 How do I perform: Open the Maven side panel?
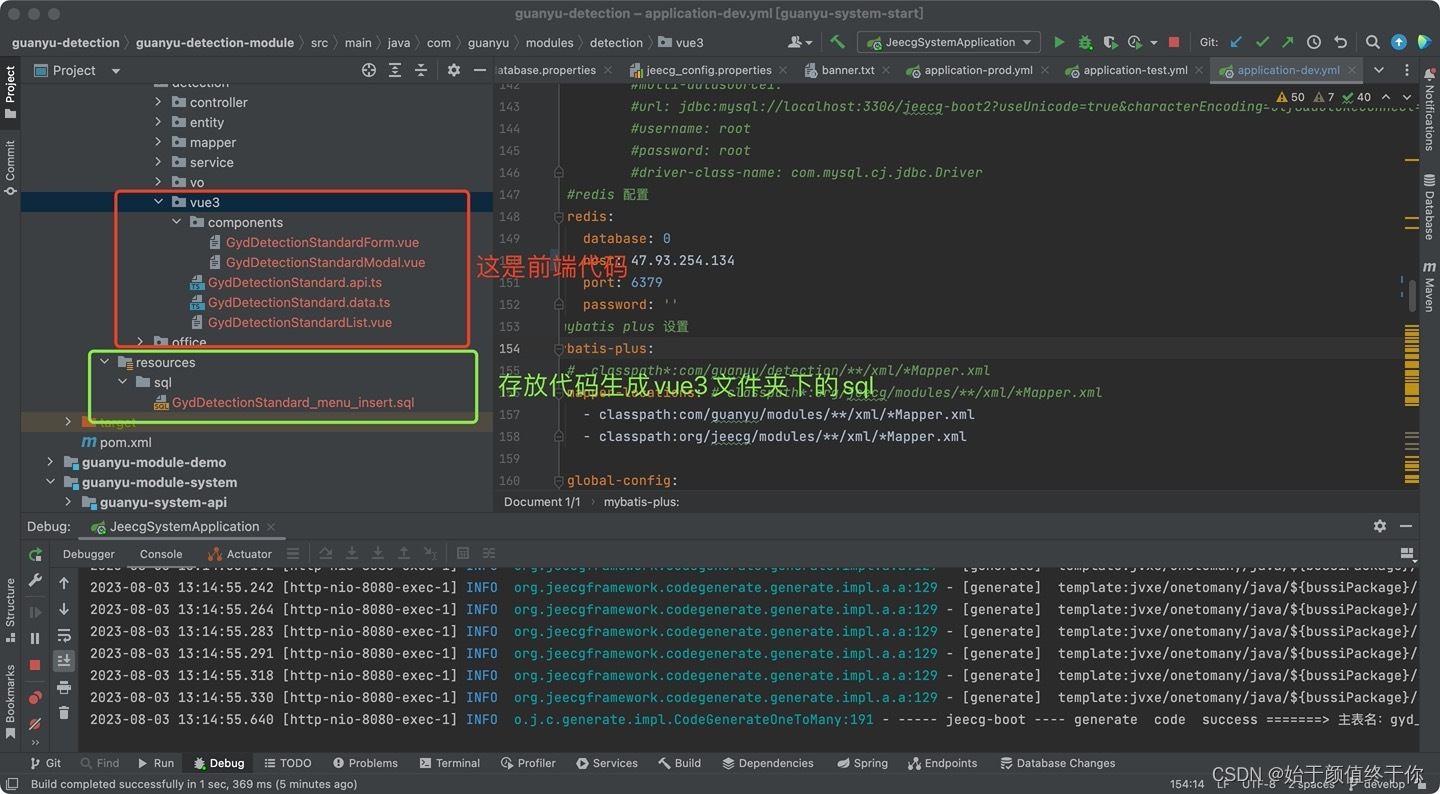click(1430, 288)
